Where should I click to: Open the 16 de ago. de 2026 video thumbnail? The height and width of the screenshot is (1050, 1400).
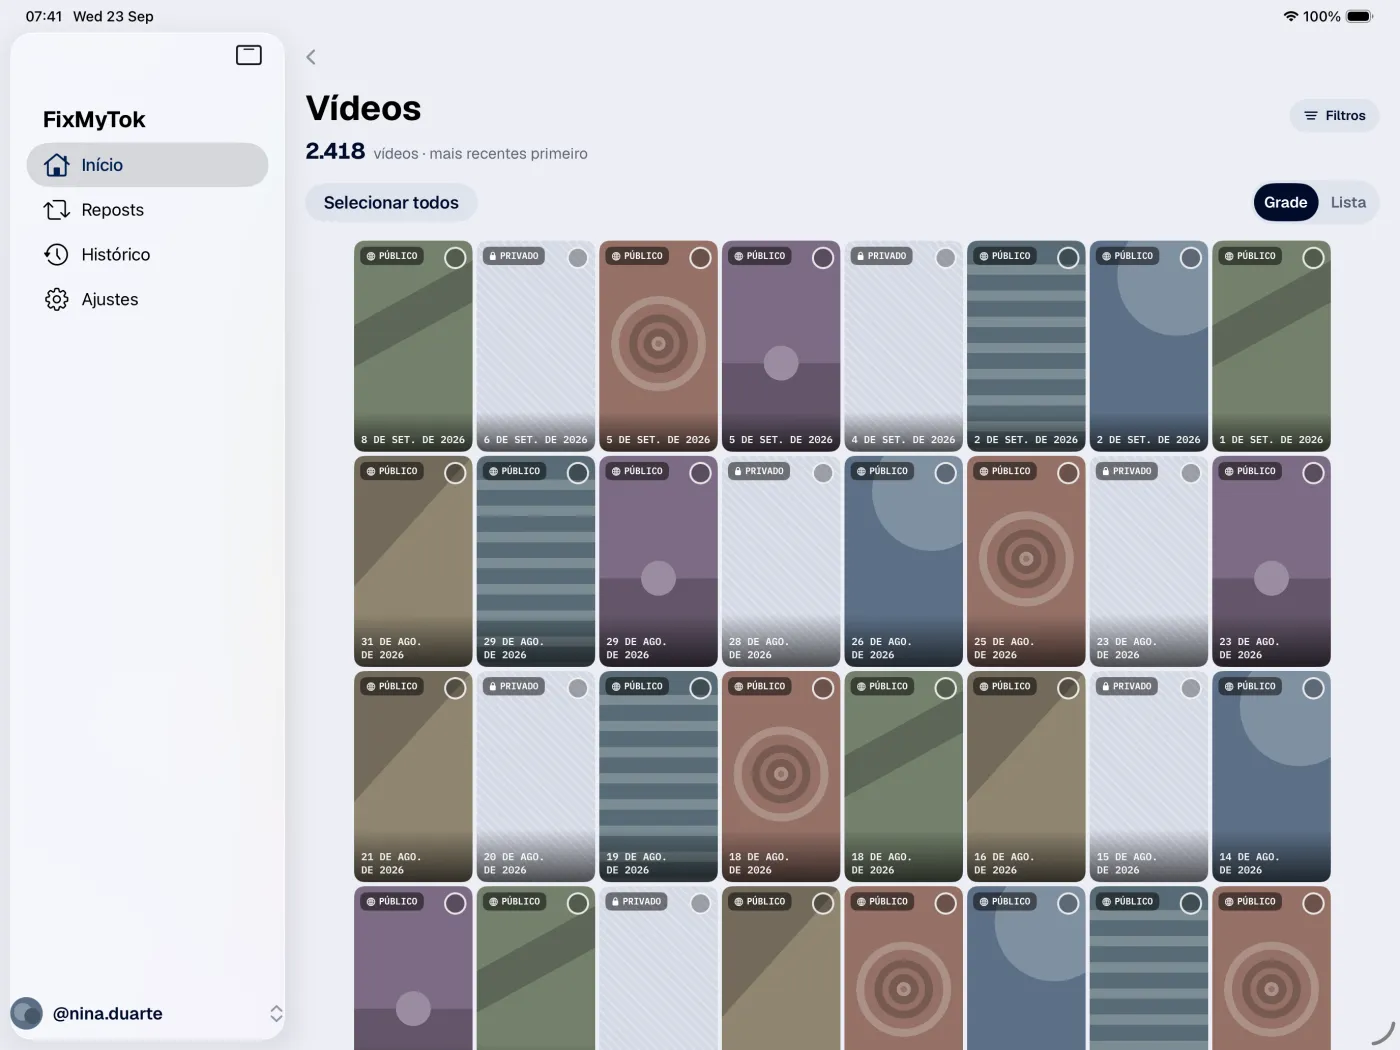tap(1026, 776)
